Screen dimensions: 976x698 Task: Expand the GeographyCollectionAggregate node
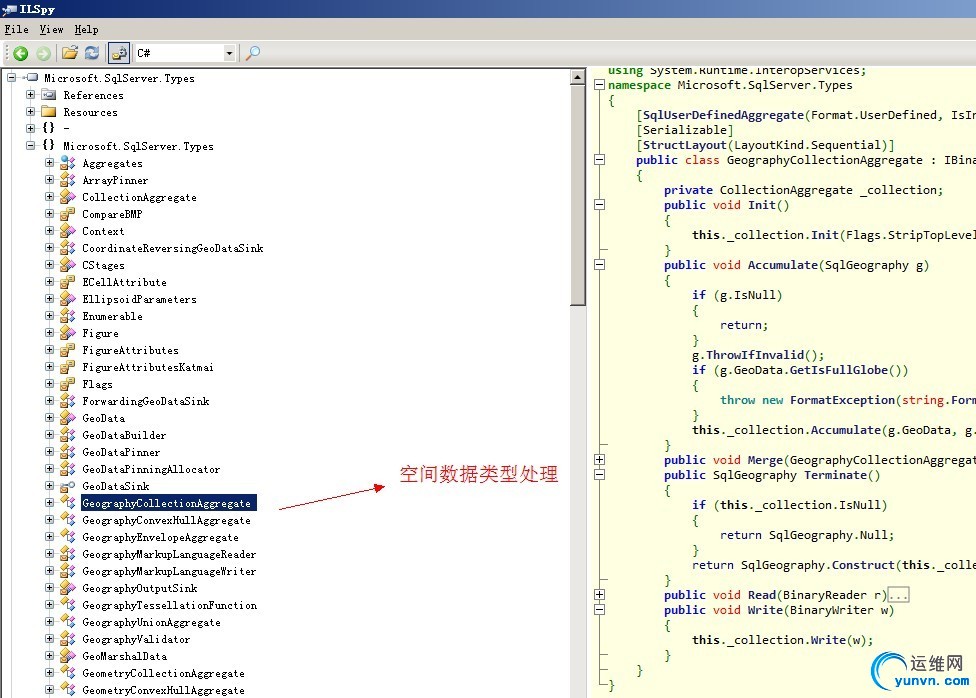(49, 502)
